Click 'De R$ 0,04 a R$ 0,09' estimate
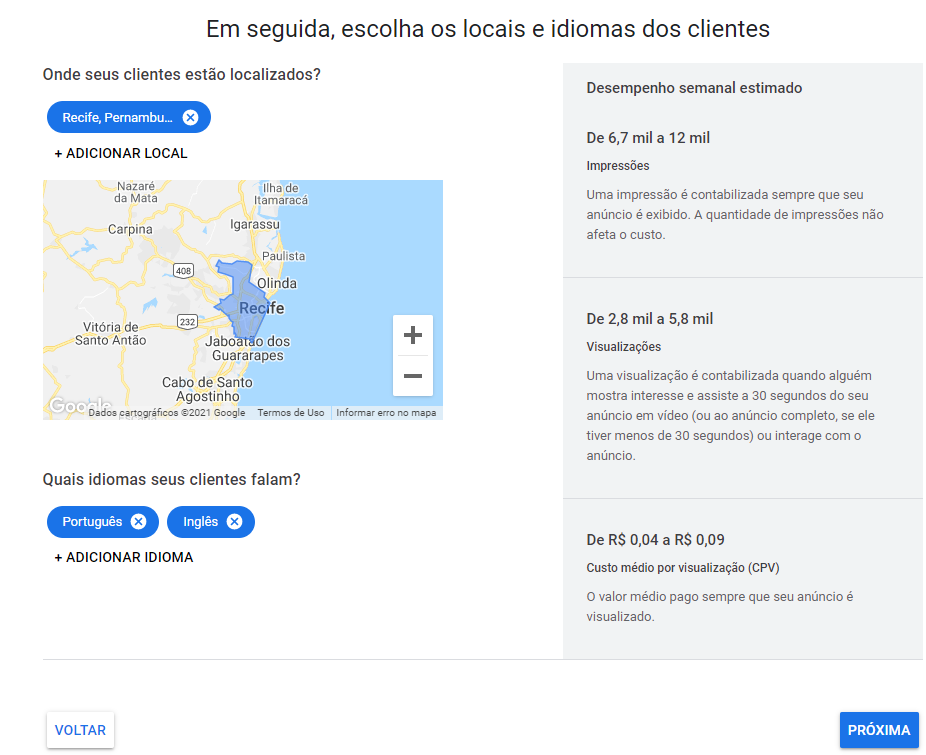 pos(655,540)
